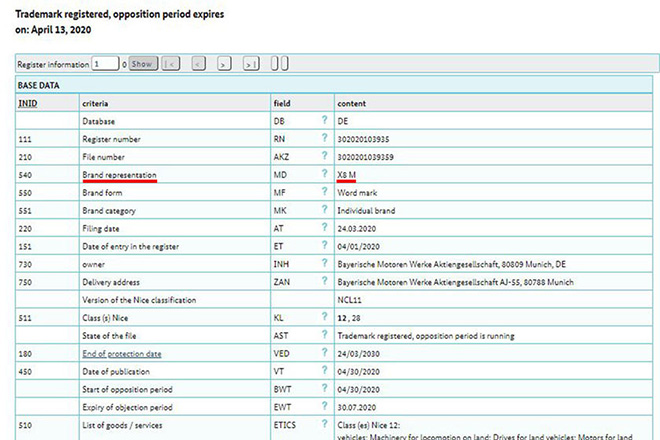This screenshot has width=660, height=440.
Task: Click help icon for Register number row
Action: pyautogui.click(x=324, y=139)
